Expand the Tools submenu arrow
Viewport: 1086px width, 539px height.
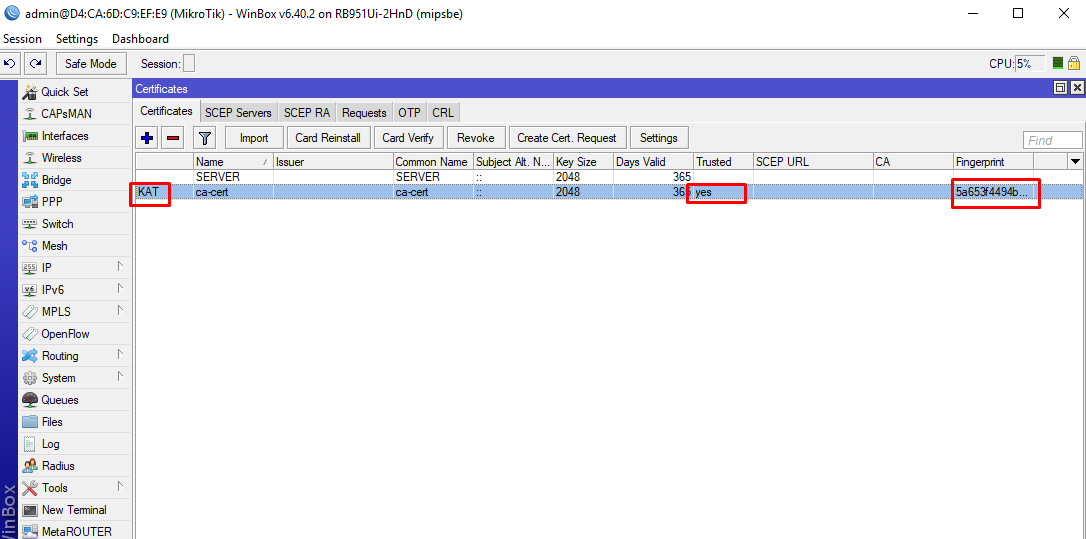(120, 486)
